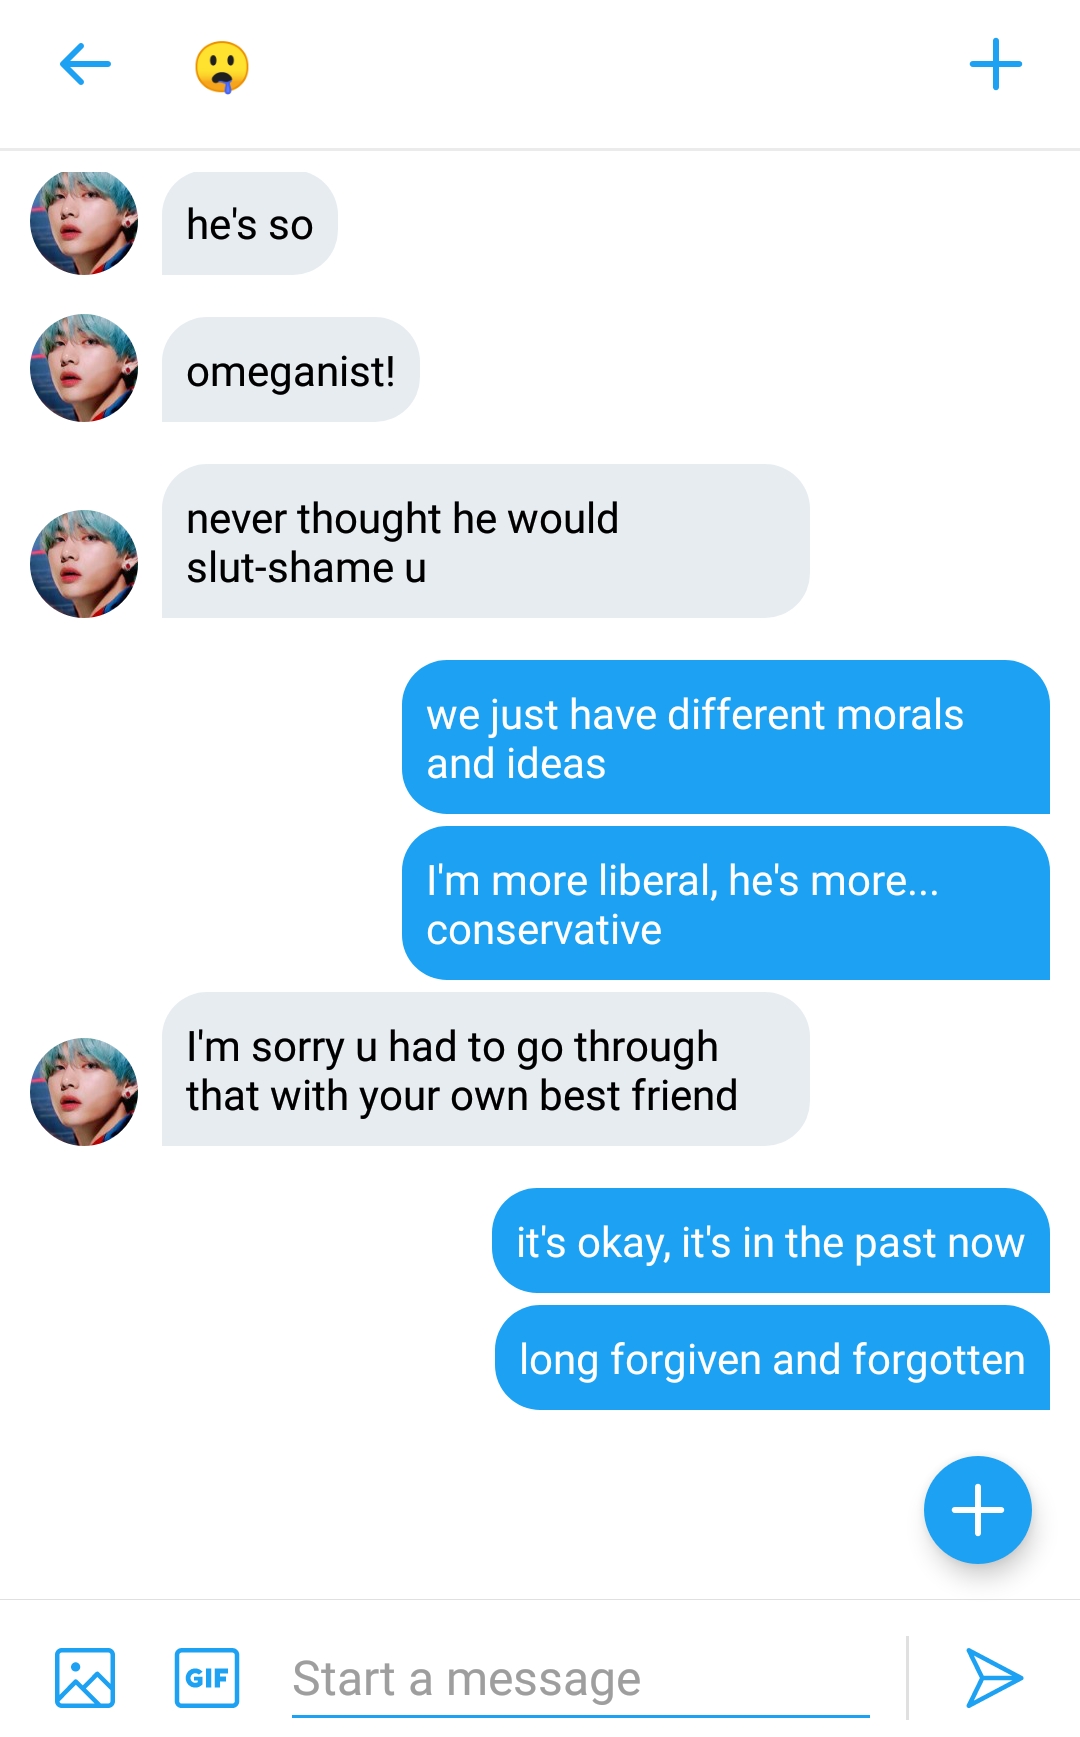This screenshot has width=1080, height=1737.
Task: Tap the back arrow icon
Action: [x=85, y=65]
